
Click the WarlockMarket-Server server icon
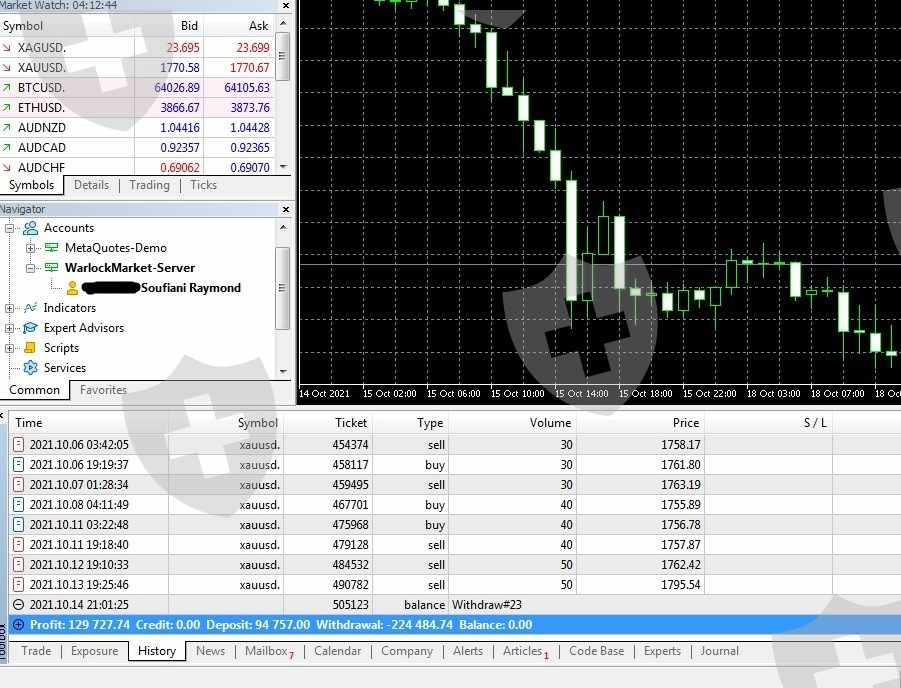click(52, 268)
